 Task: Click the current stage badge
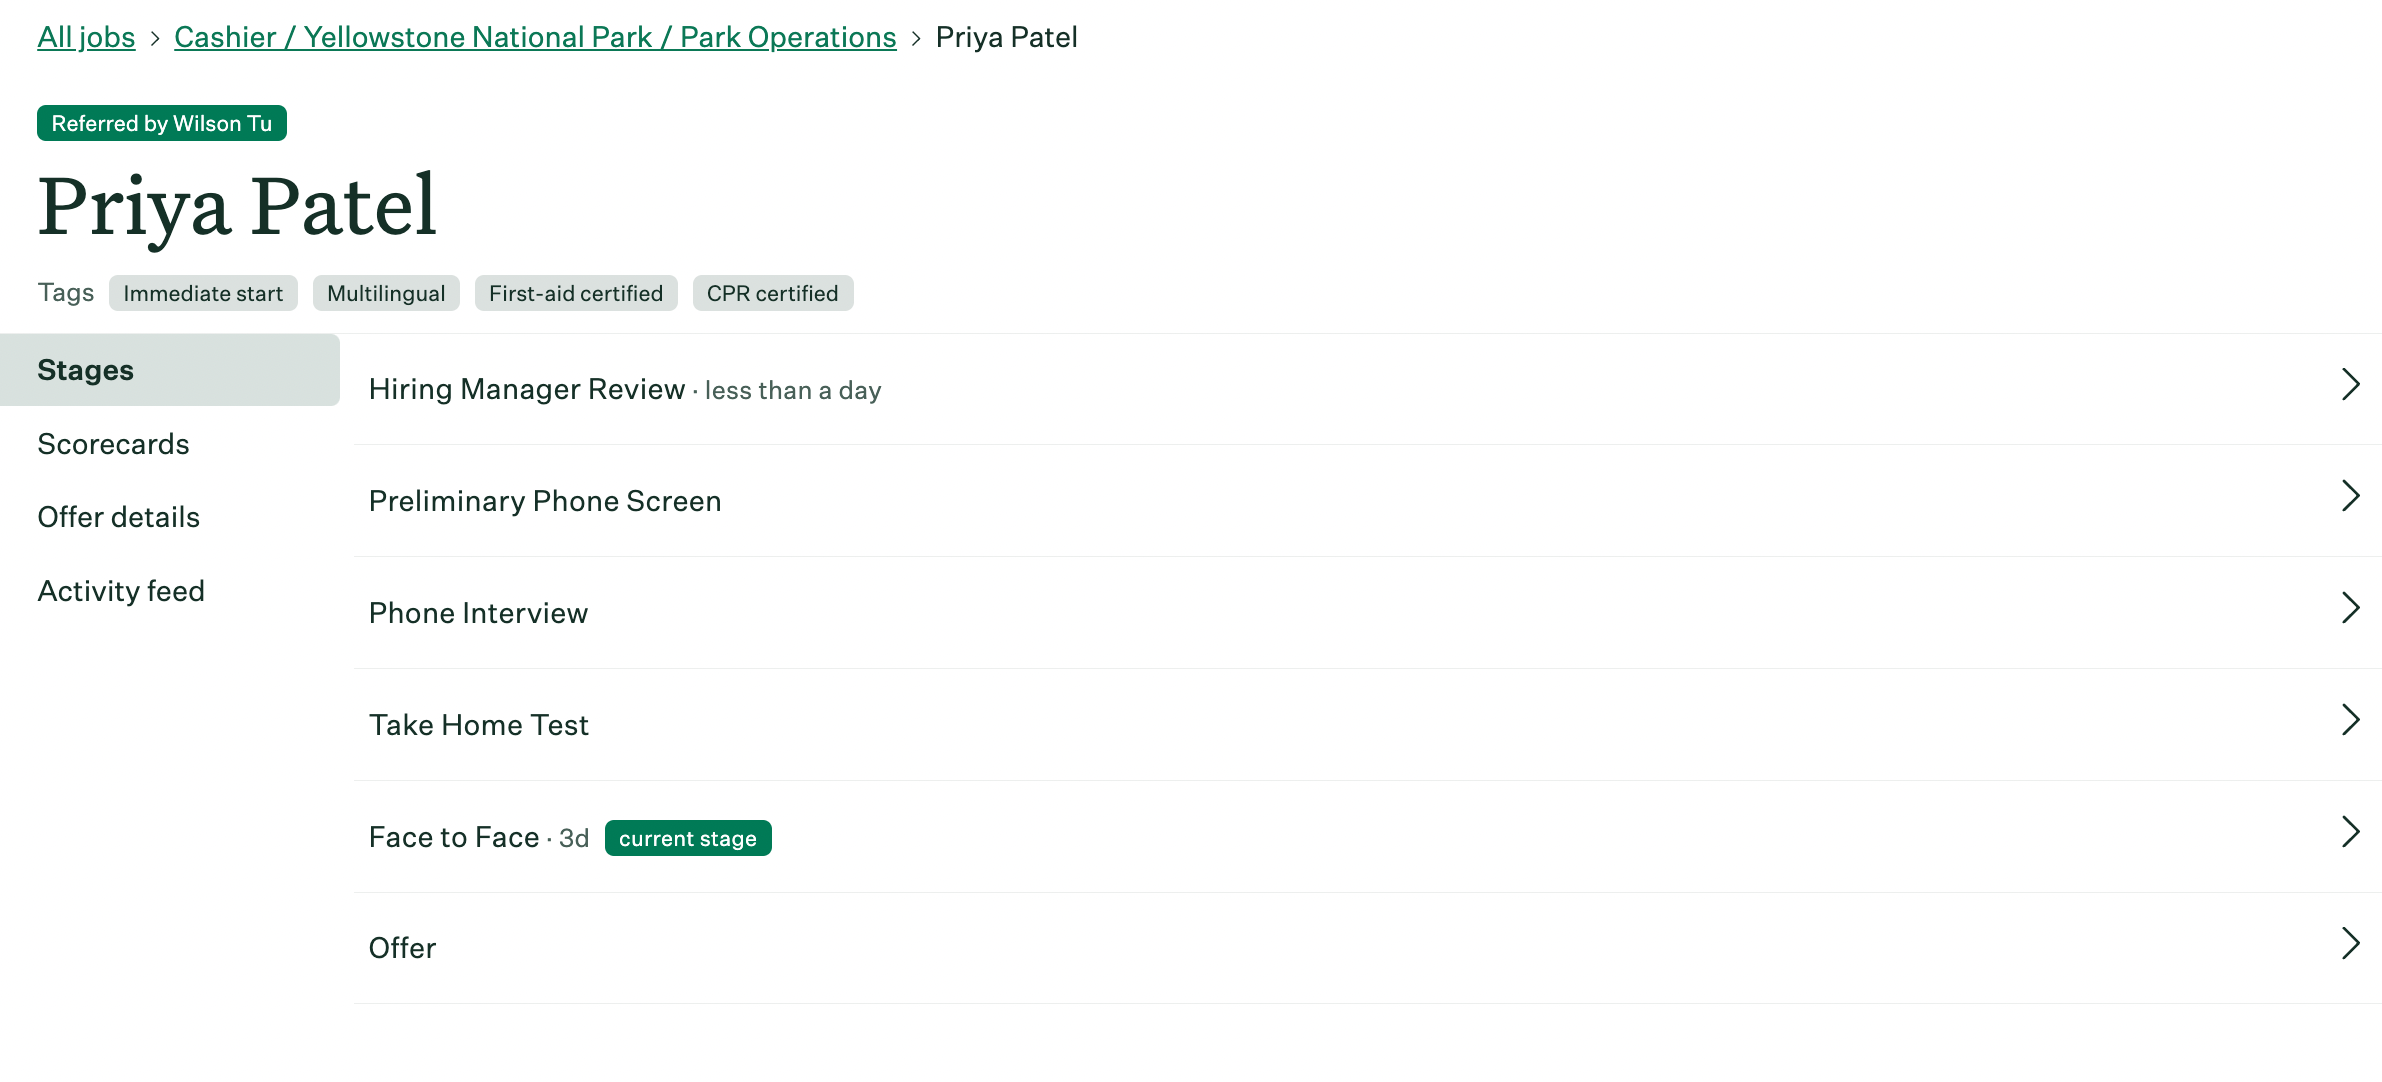(x=687, y=838)
